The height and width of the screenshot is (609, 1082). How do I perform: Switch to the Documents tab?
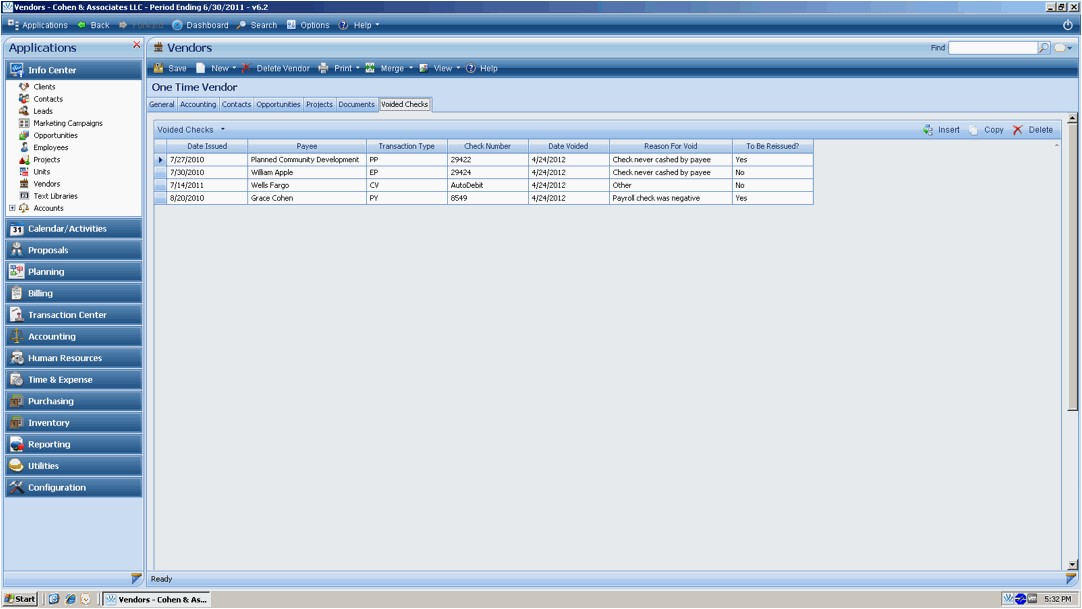(x=356, y=104)
